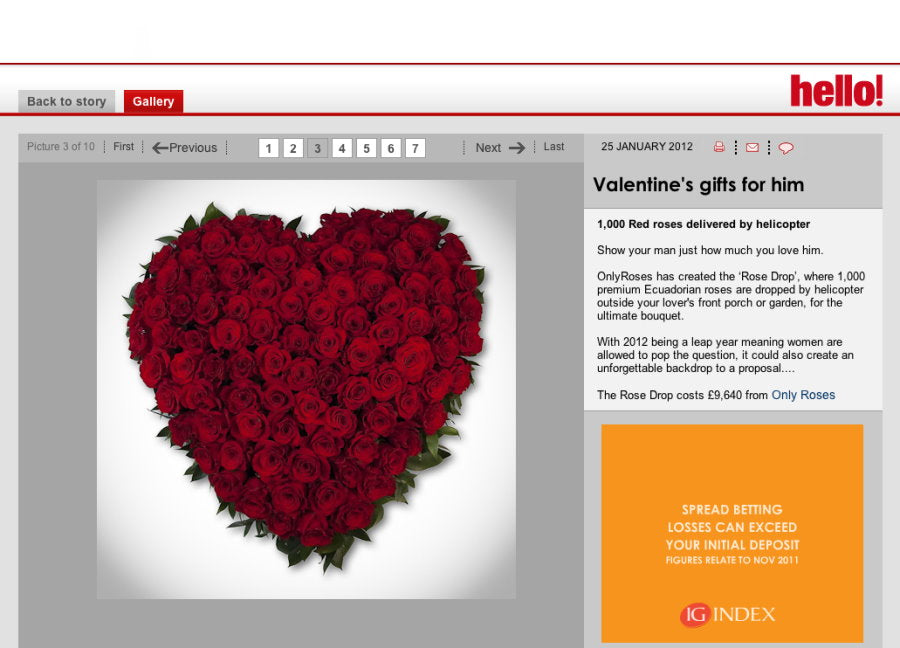This screenshot has width=900, height=648.
Task: Jump to the First picture
Action: point(123,147)
